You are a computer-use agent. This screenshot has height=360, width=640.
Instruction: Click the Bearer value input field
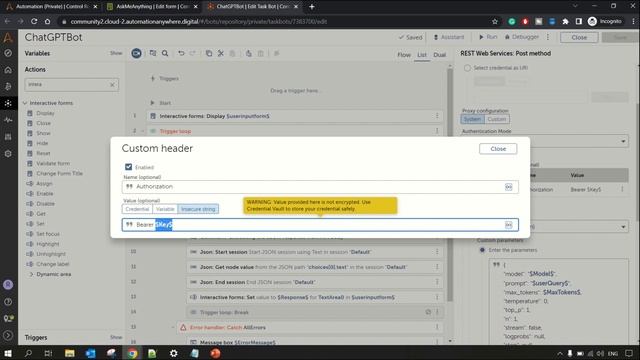pyautogui.click(x=320, y=225)
